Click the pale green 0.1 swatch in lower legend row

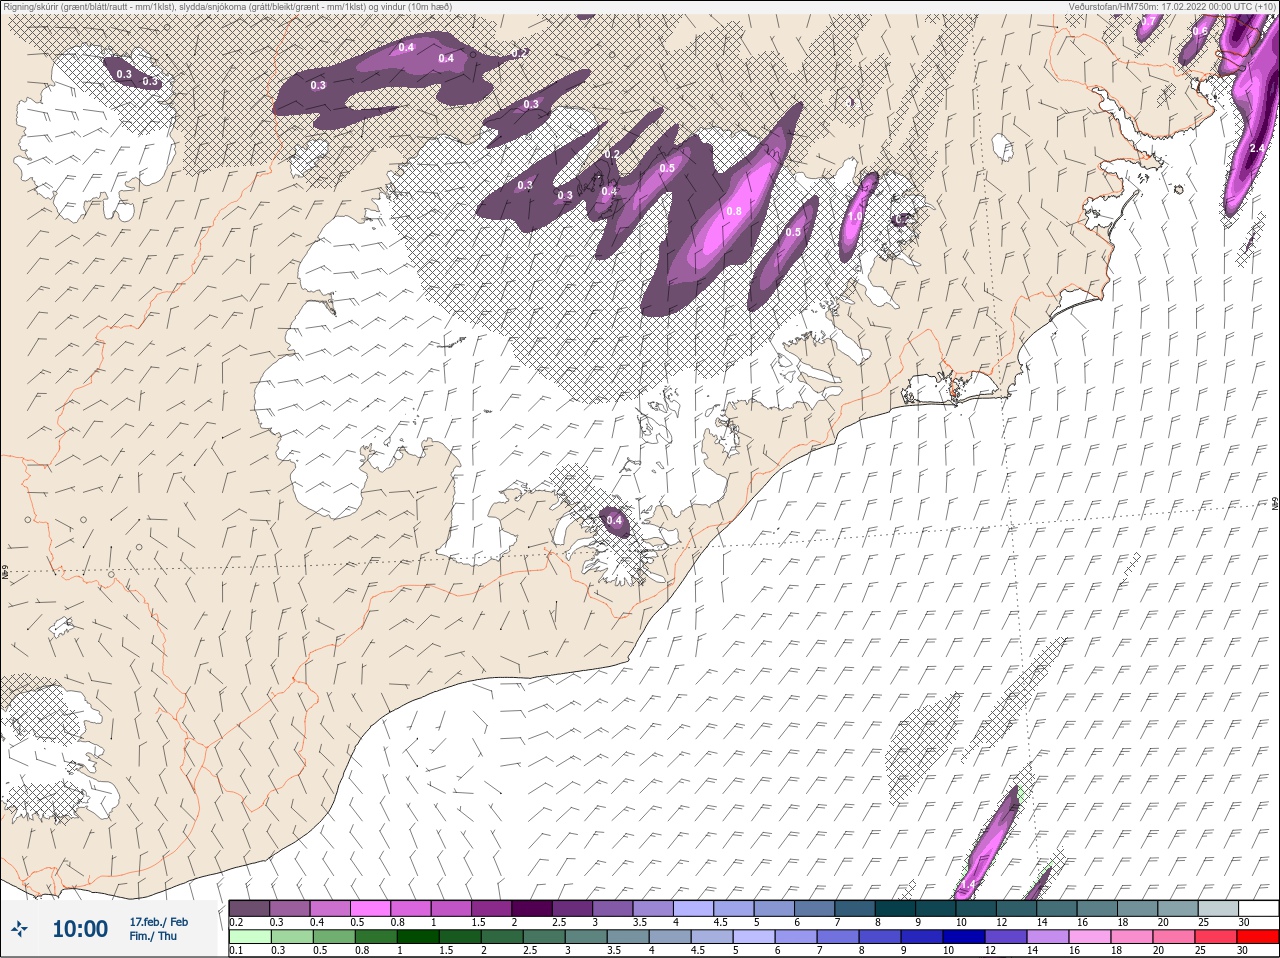[x=249, y=937]
